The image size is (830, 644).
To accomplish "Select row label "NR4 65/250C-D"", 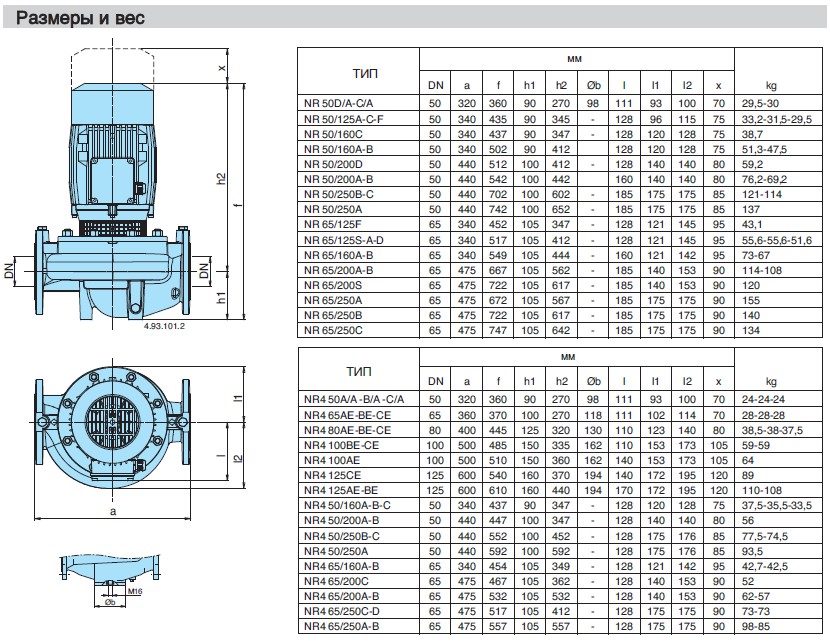I will [341, 611].
